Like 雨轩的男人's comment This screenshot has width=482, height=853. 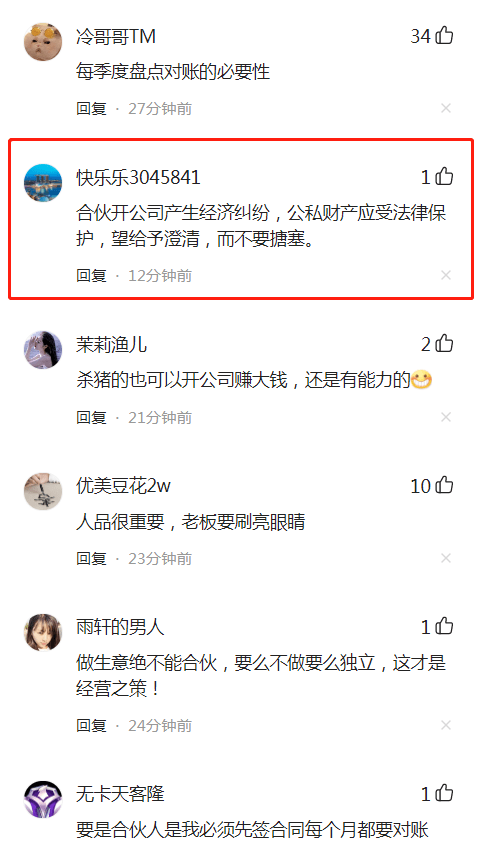point(444,626)
